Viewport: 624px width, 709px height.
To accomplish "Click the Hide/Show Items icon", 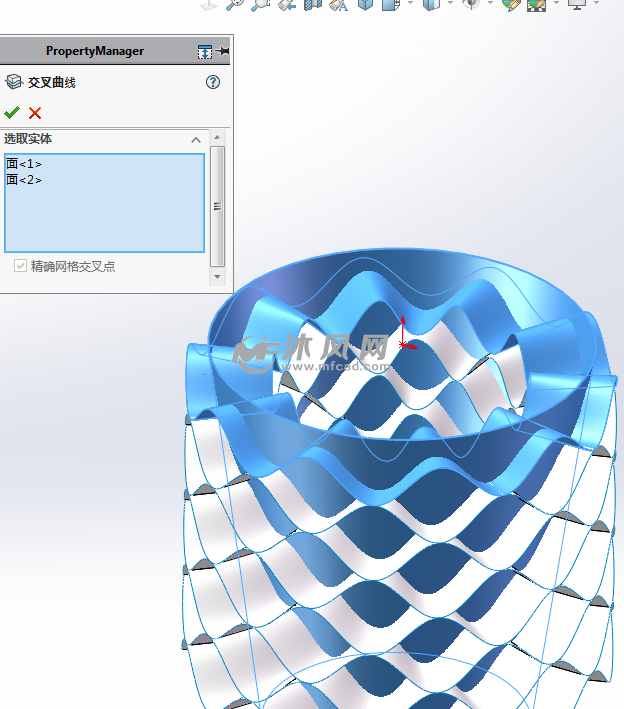I will [472, 5].
